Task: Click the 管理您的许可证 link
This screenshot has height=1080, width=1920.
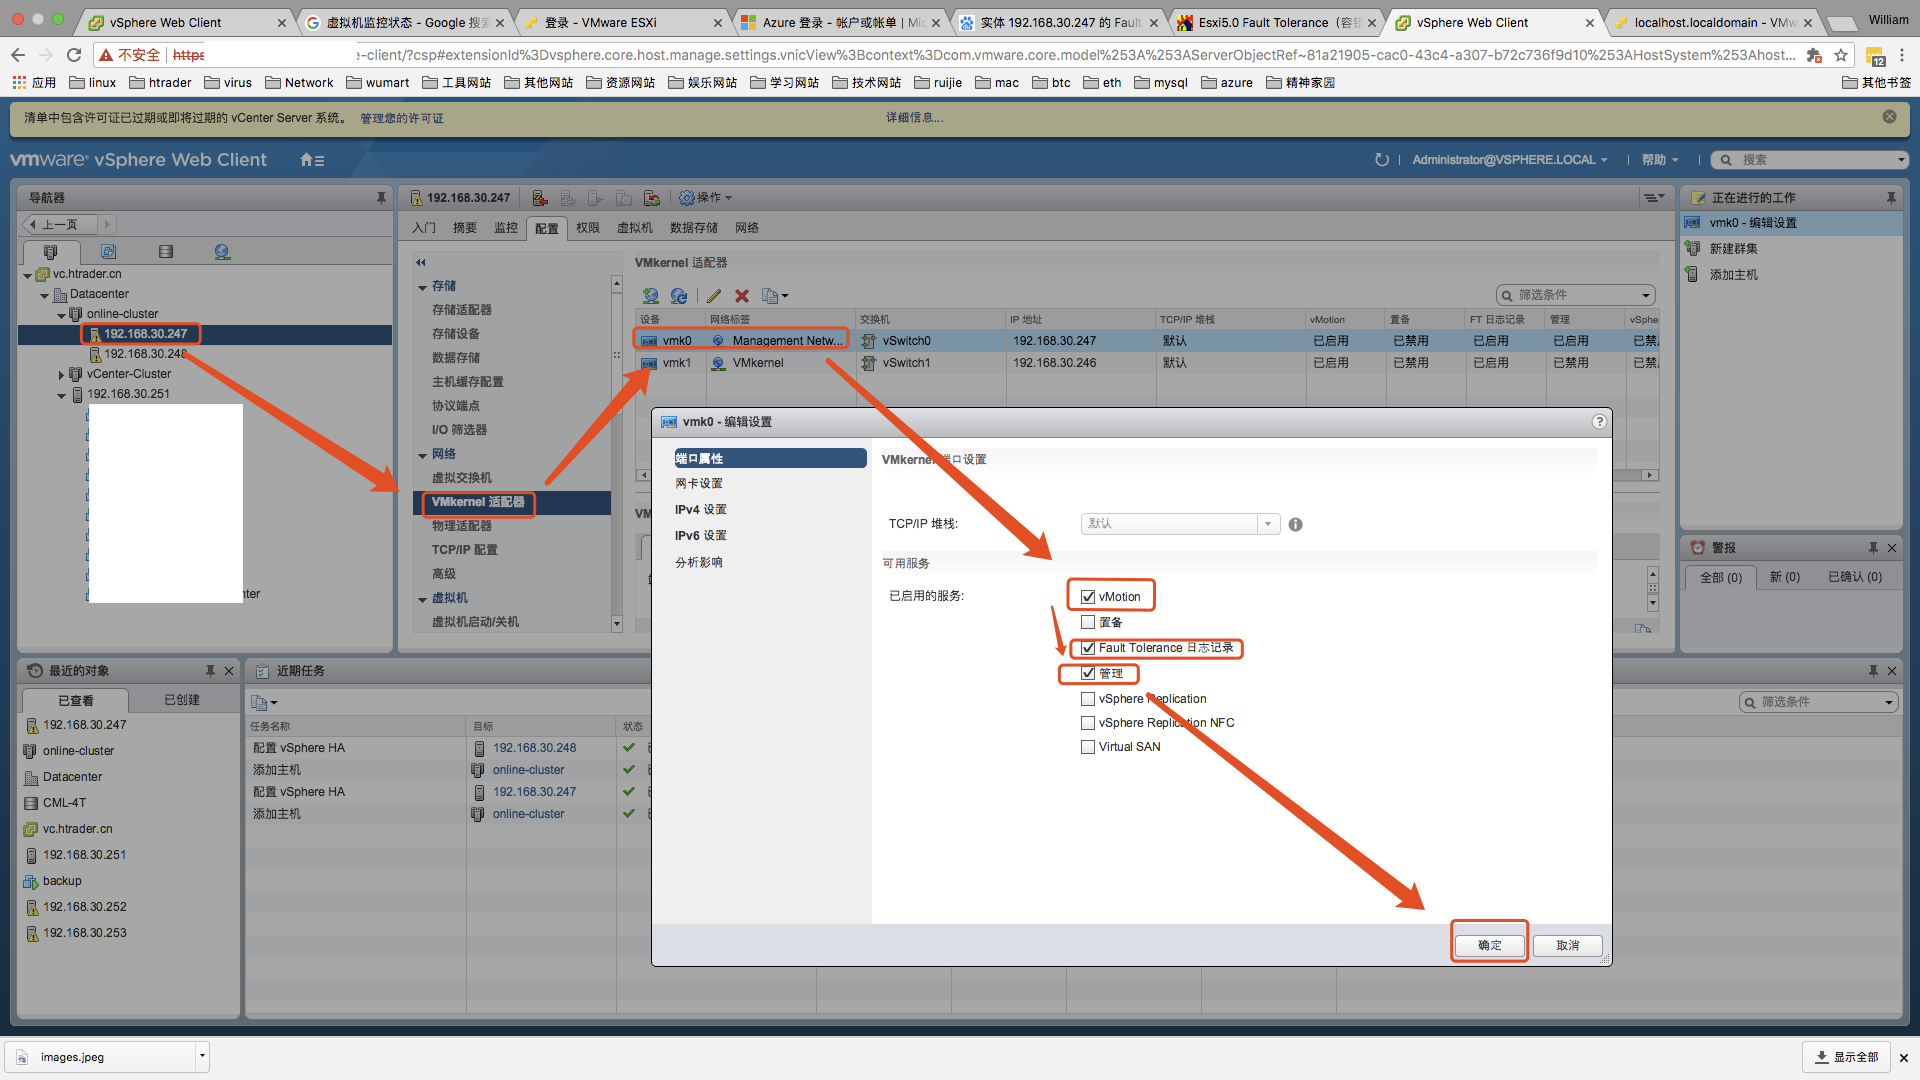Action: [x=402, y=118]
